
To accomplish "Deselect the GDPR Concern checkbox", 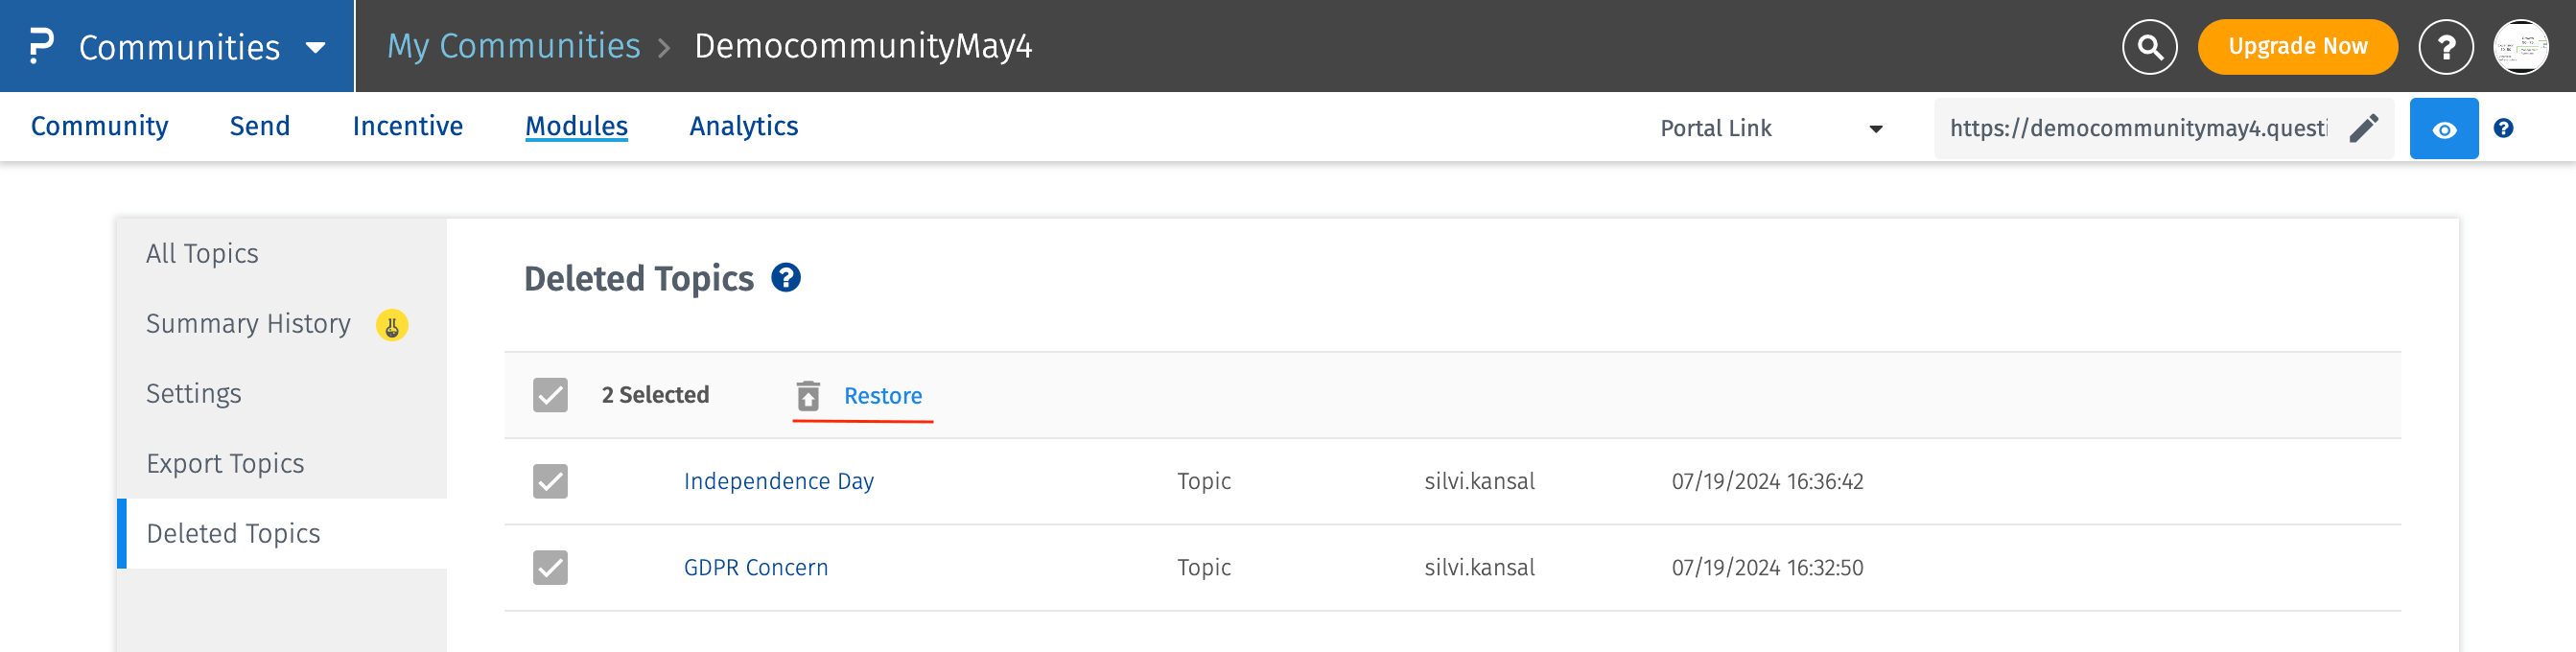I will pyautogui.click(x=550, y=567).
